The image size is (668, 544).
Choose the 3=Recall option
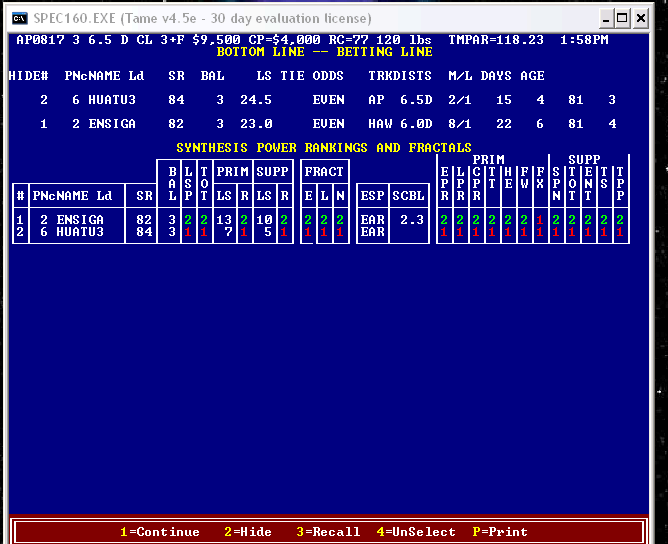(328, 532)
